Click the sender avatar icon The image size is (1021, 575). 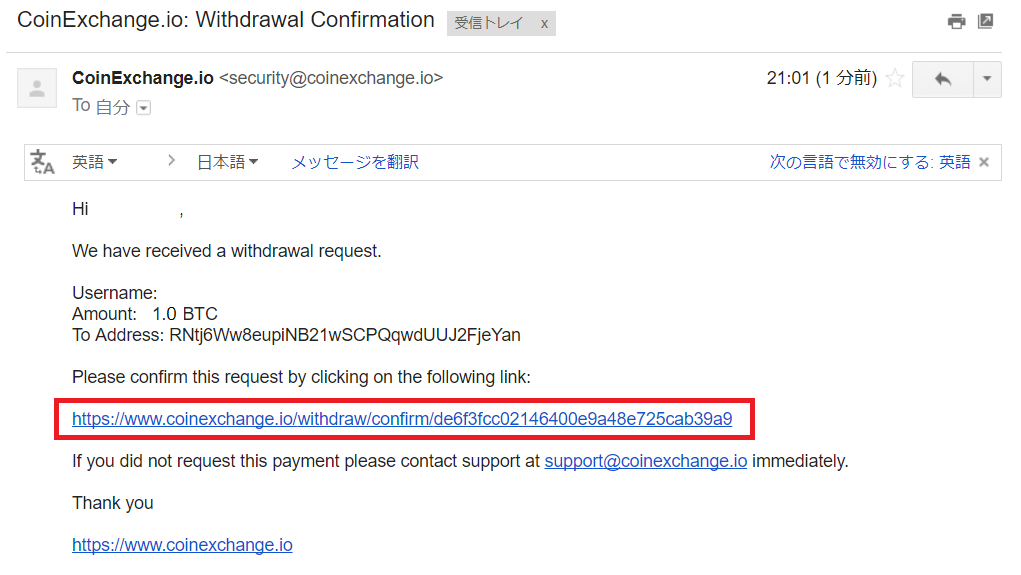point(37,88)
